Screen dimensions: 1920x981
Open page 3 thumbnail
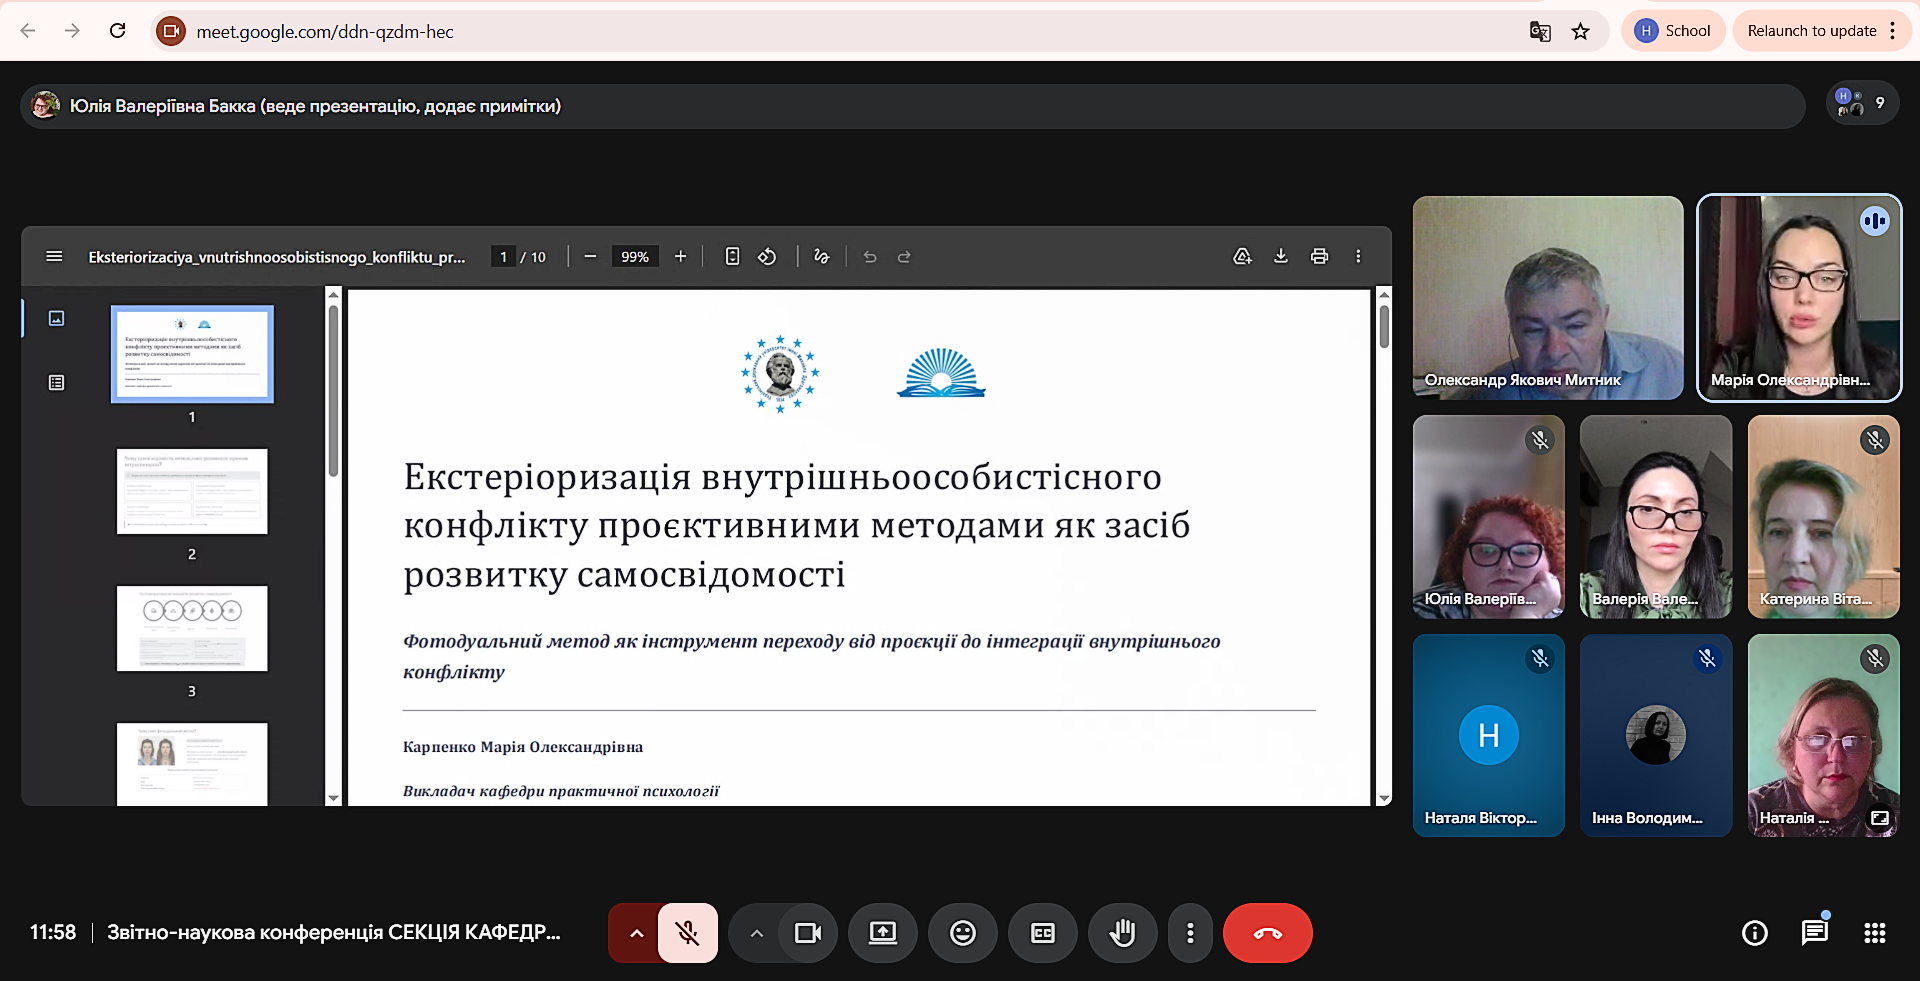point(192,628)
